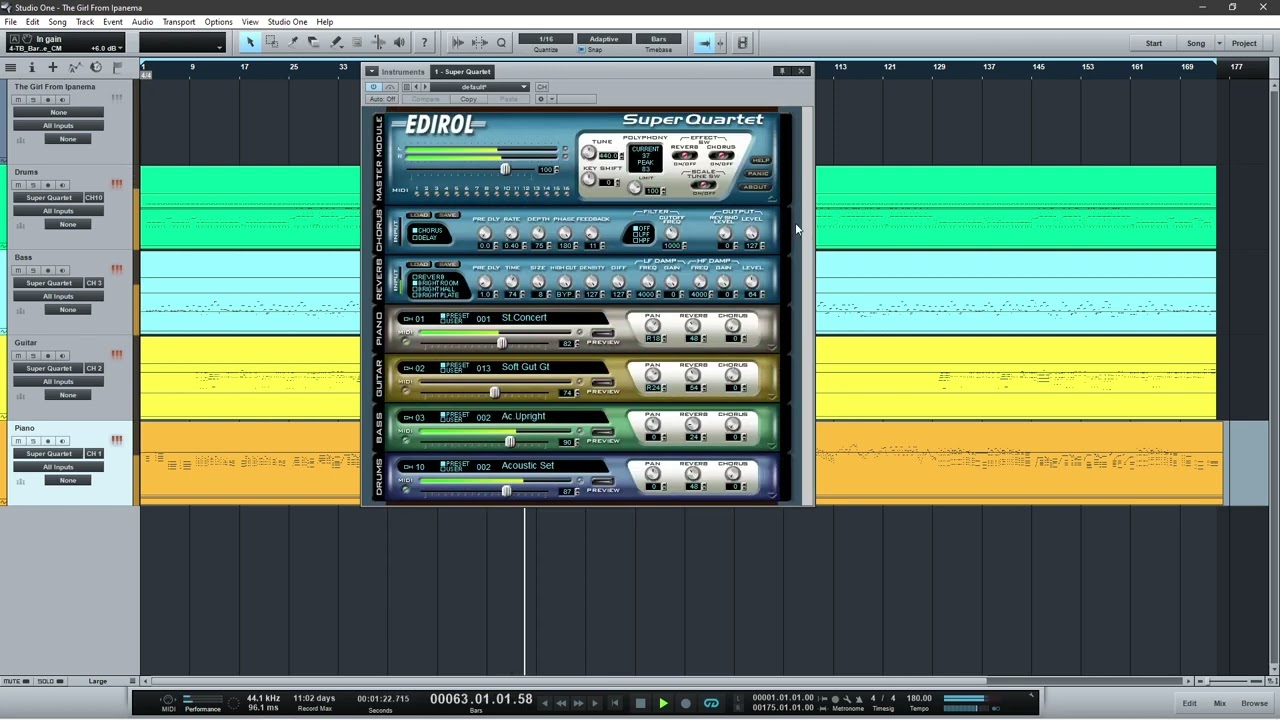Open Edit view in bottom bar
Viewport: 1280px width, 720px height.
(x=1189, y=704)
